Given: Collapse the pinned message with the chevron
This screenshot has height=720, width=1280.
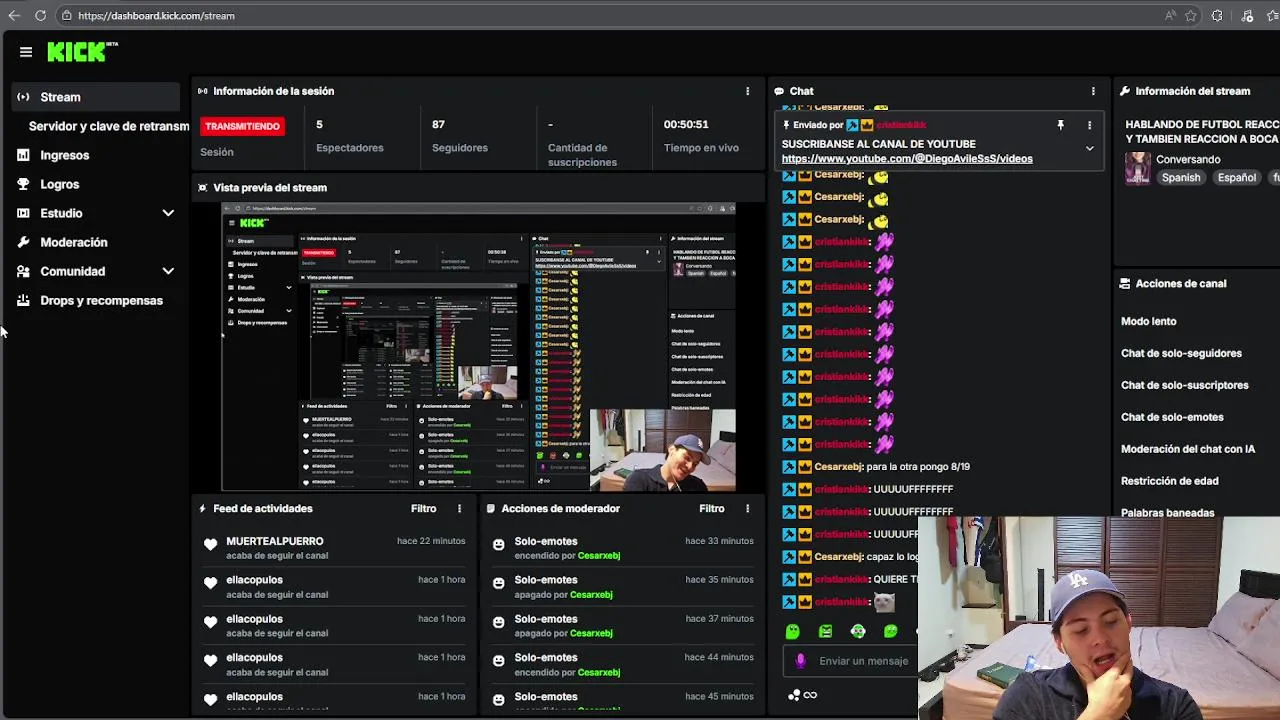Looking at the screenshot, I should pyautogui.click(x=1089, y=148).
